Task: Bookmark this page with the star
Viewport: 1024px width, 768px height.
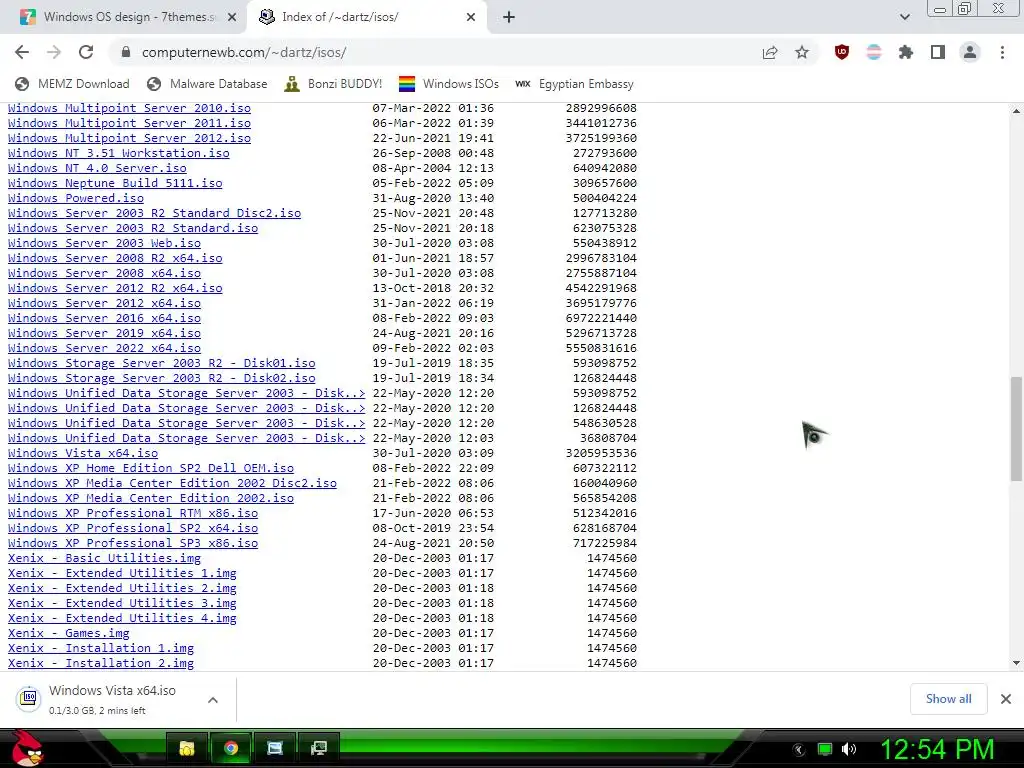Action: coord(802,52)
